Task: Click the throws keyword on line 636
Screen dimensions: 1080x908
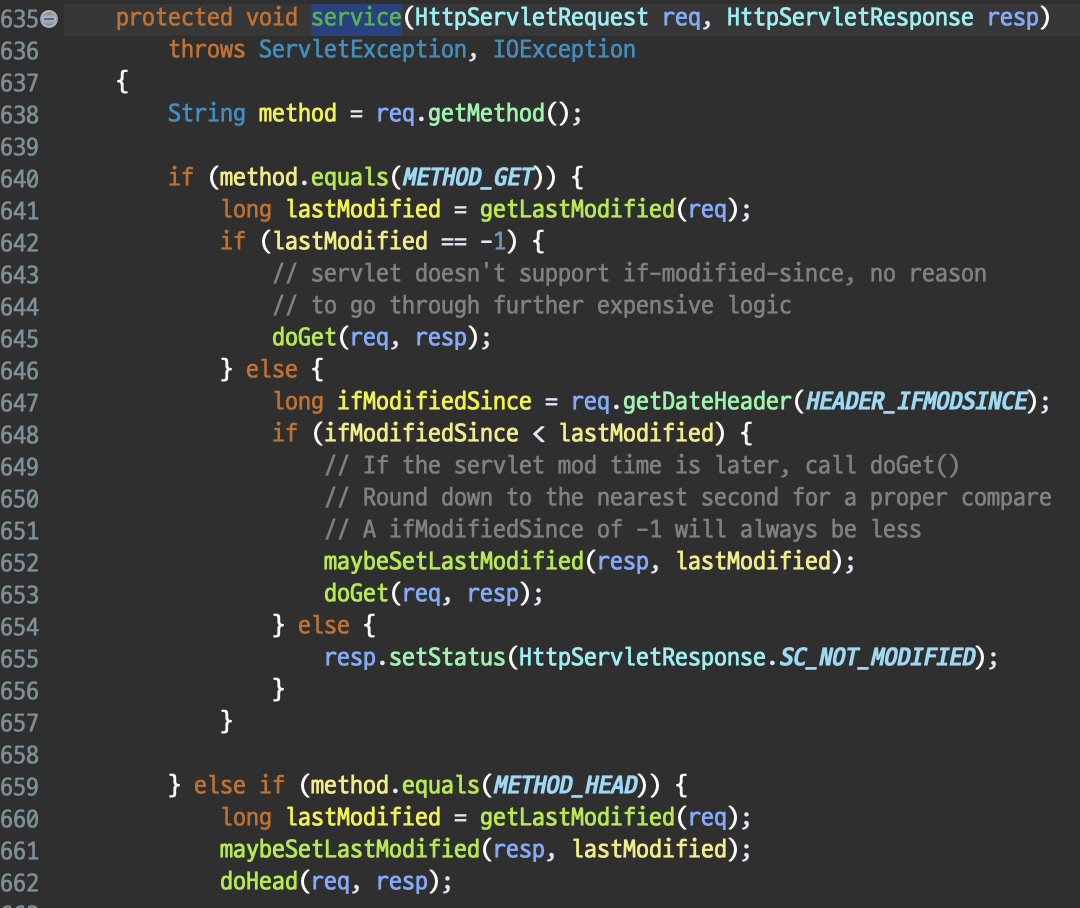Action: (207, 50)
